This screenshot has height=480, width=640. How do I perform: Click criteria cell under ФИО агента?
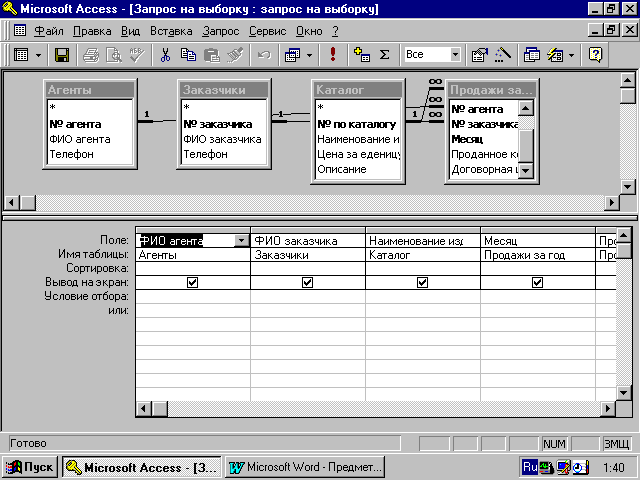pyautogui.click(x=193, y=296)
